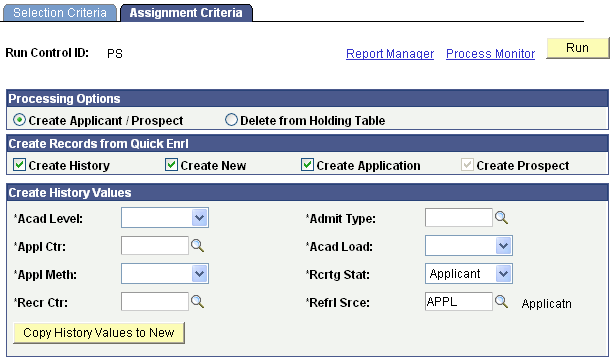Open lookup magnifier for Refrl Srce

pos(501,302)
